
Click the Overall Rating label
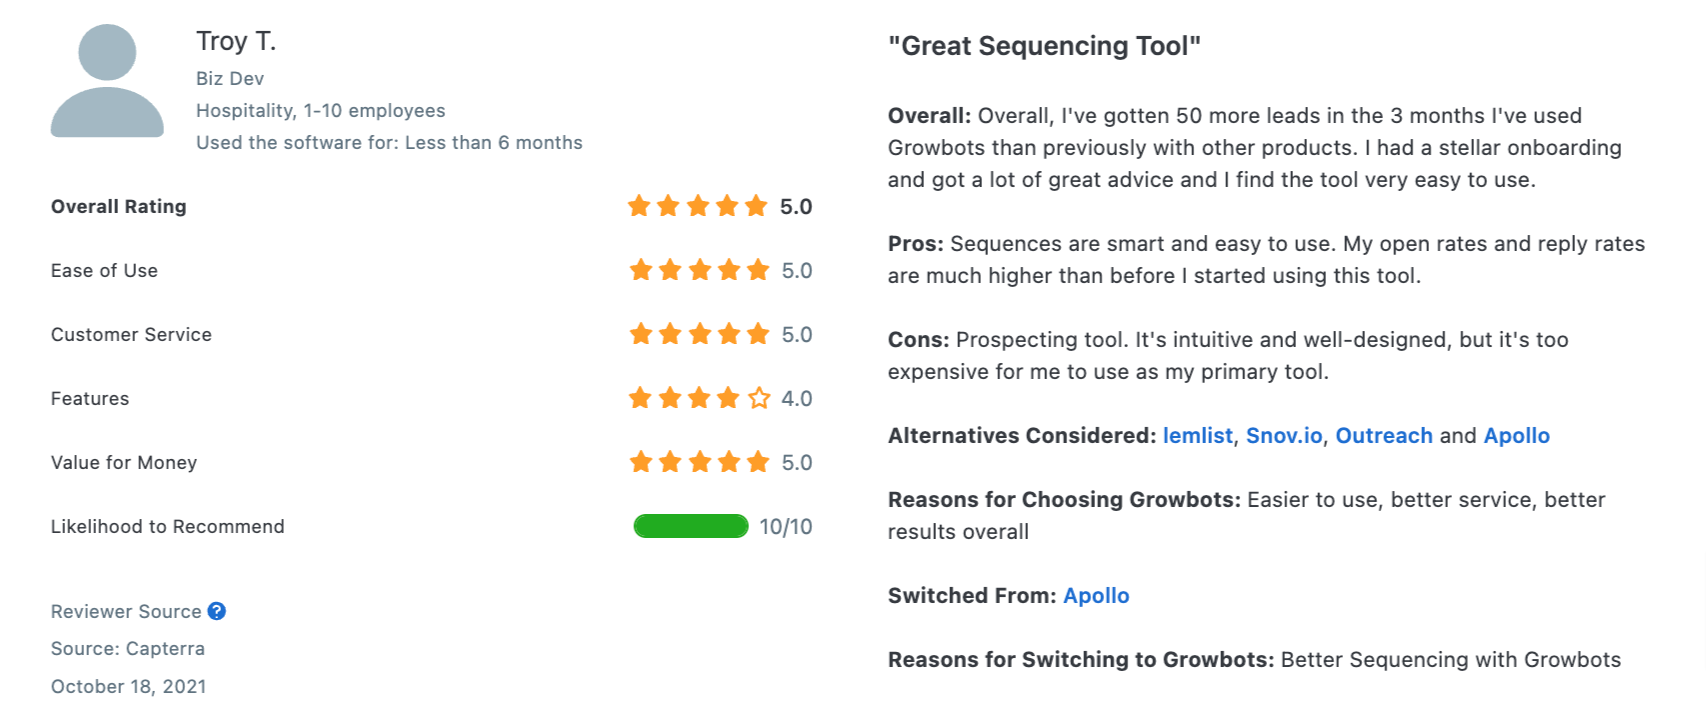coord(119,207)
